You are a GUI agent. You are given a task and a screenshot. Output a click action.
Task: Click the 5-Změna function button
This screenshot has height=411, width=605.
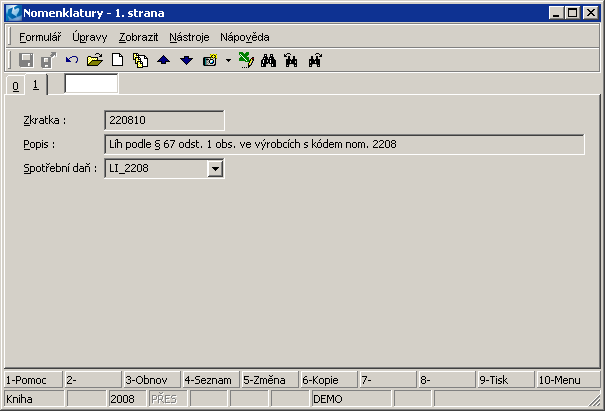point(270,380)
